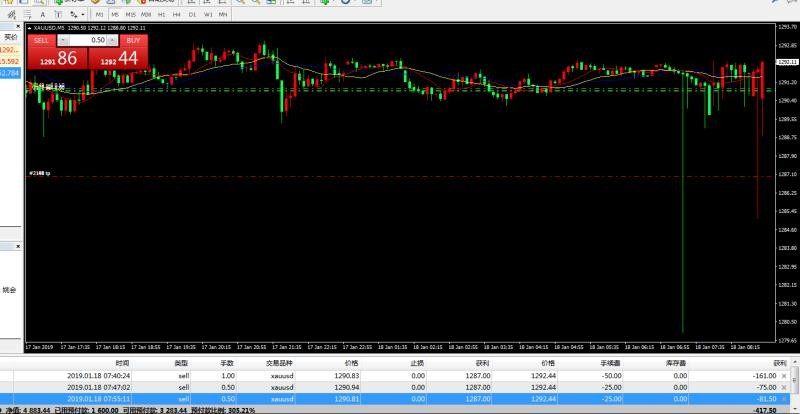800x414 pixels.
Task: Sort by 手数 column header
Action: click(227, 363)
